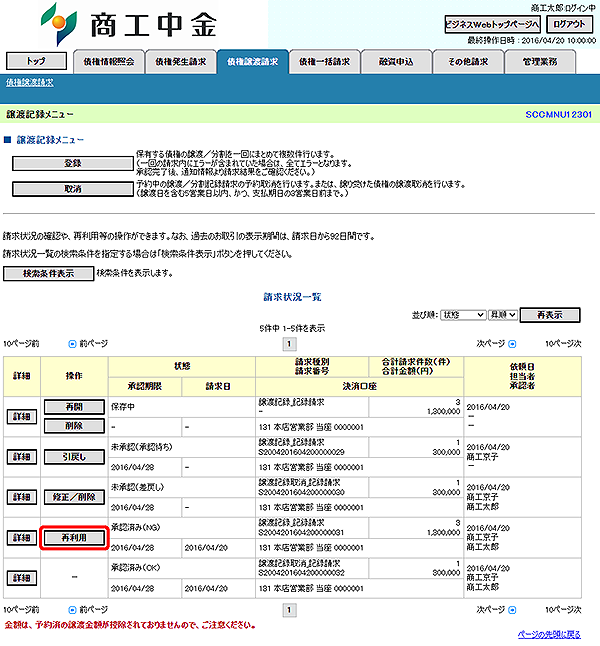Open 詳細 for 承認済み(NG) row

coord(22,538)
